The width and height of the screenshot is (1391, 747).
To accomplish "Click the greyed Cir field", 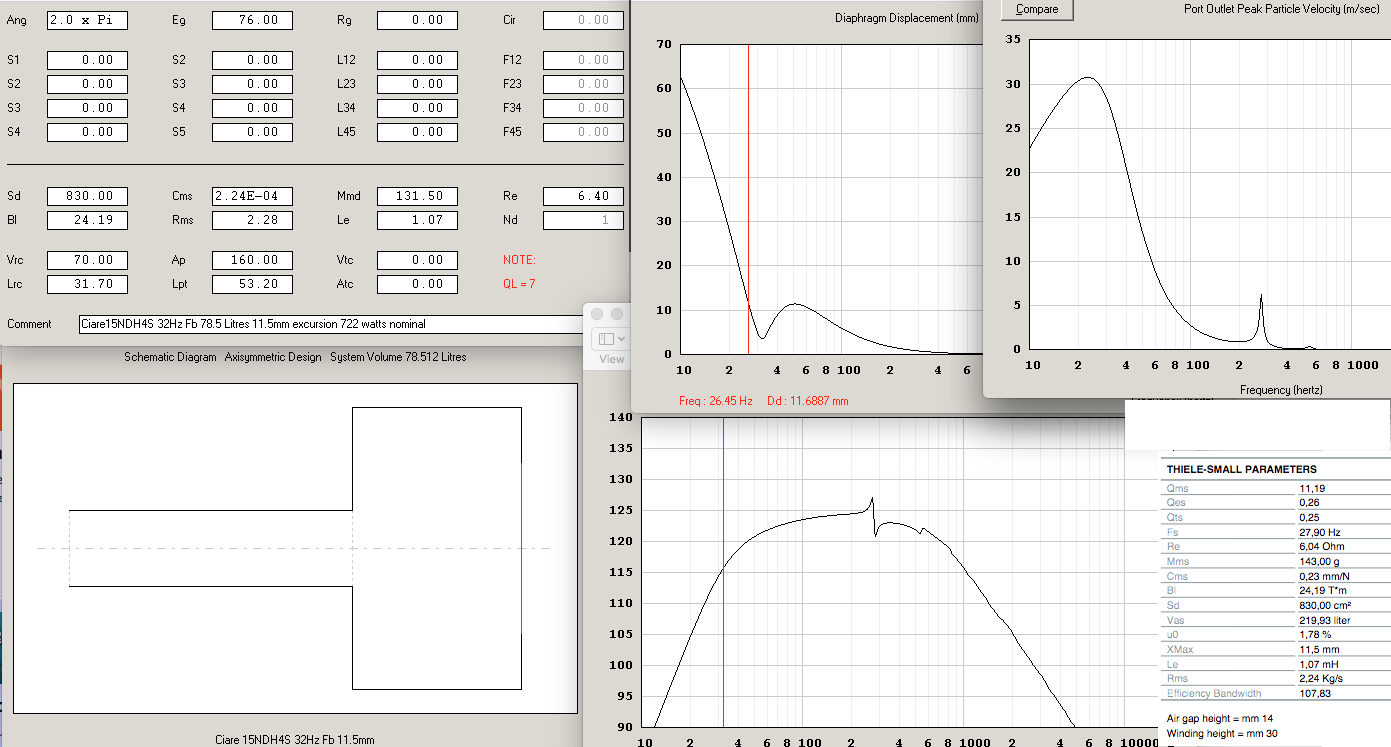I will pyautogui.click(x=583, y=20).
